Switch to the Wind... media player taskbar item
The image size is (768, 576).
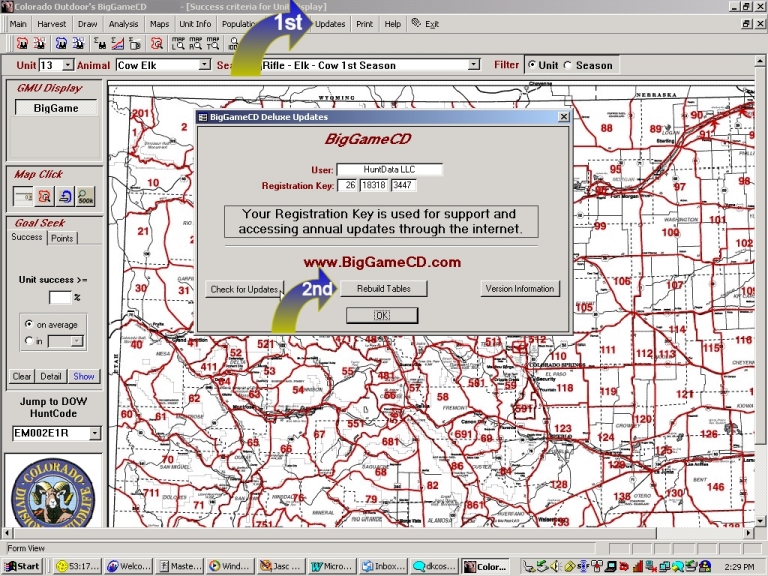tap(230, 566)
